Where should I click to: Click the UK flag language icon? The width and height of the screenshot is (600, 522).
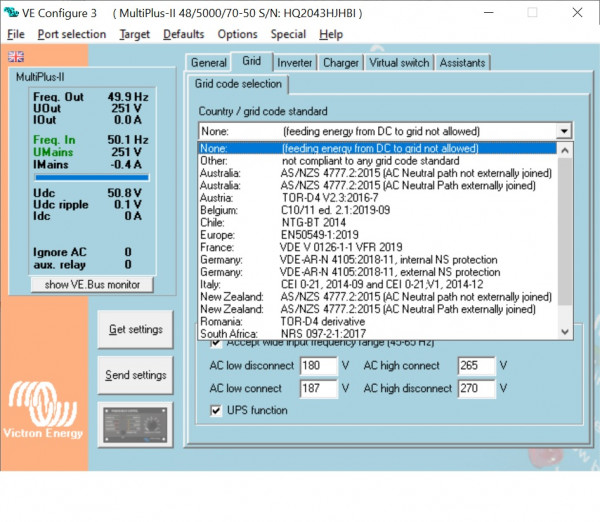[16, 57]
